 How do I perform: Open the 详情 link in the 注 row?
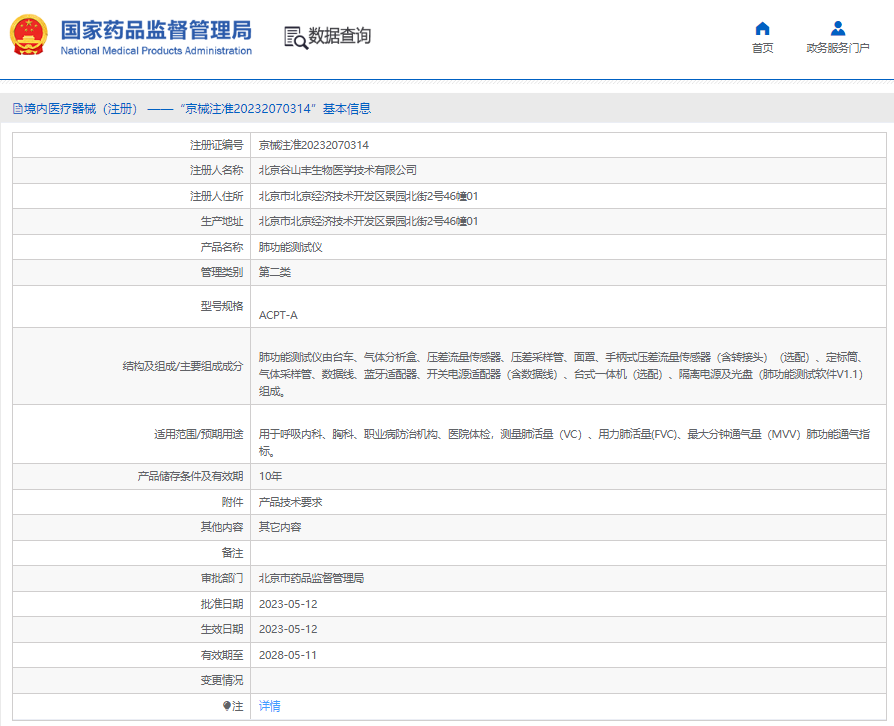270,706
